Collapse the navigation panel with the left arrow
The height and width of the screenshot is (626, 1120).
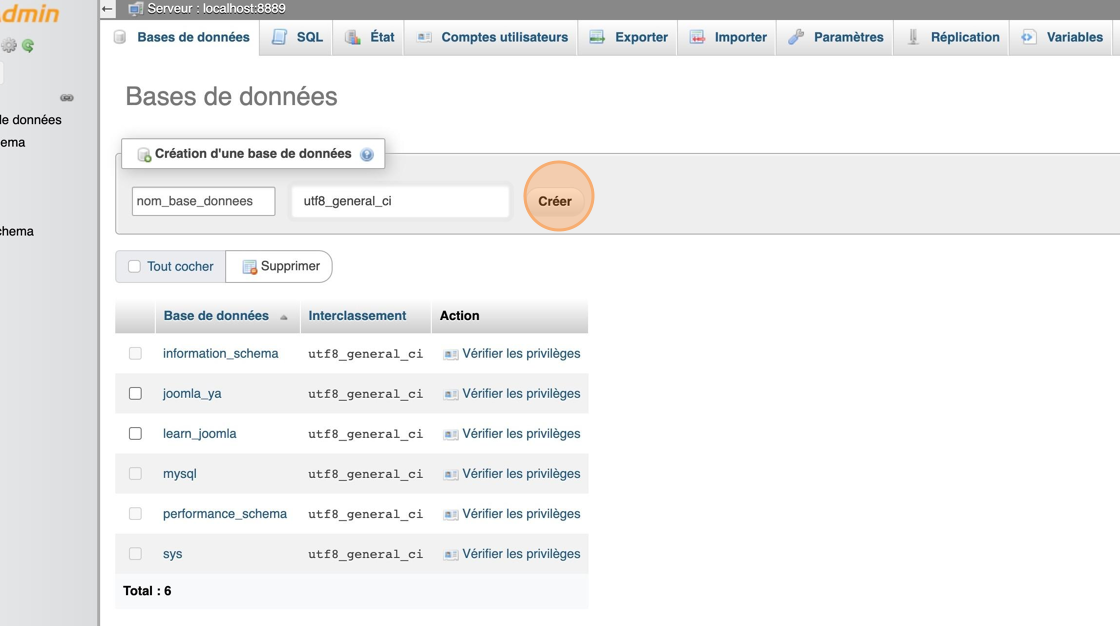[x=106, y=7]
